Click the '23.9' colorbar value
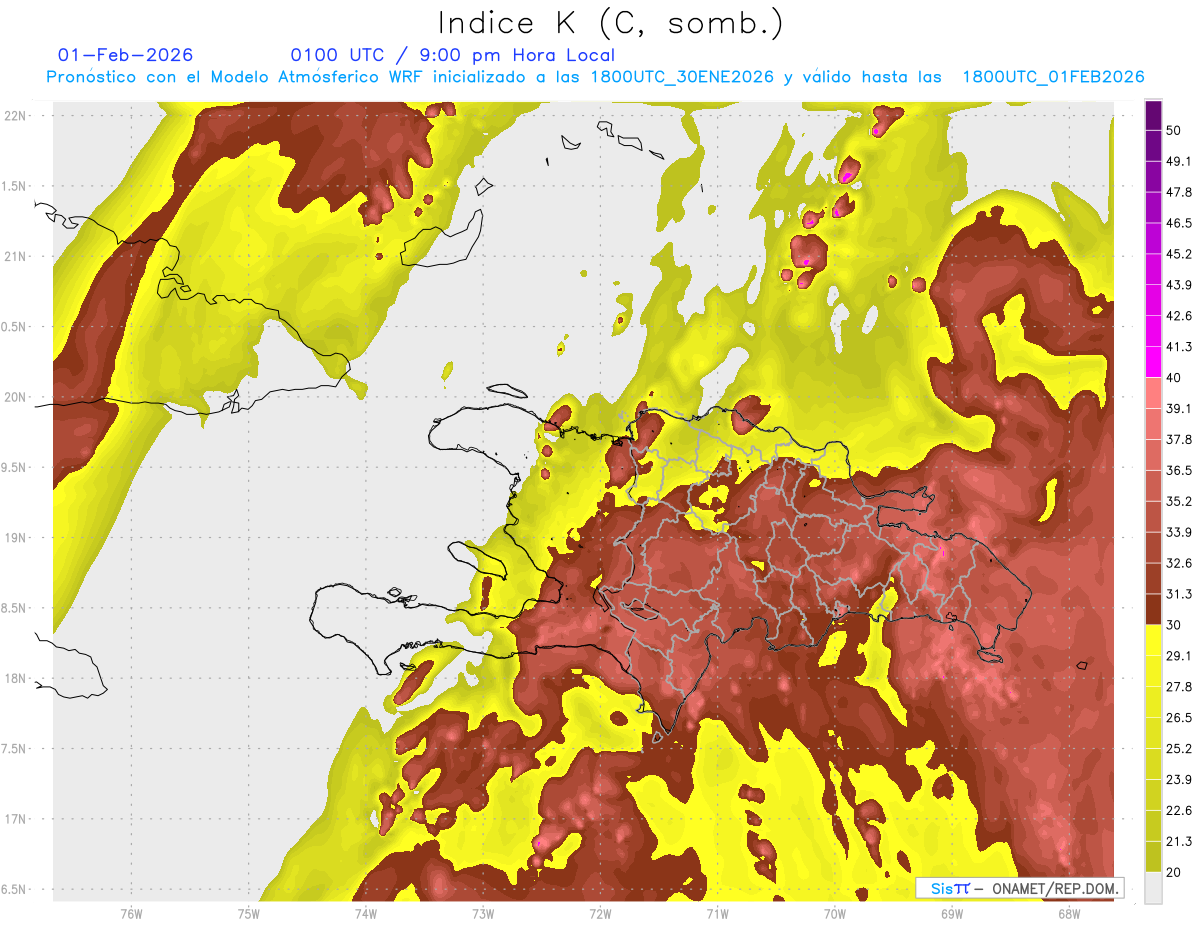The height and width of the screenshot is (927, 1200). [1179, 780]
